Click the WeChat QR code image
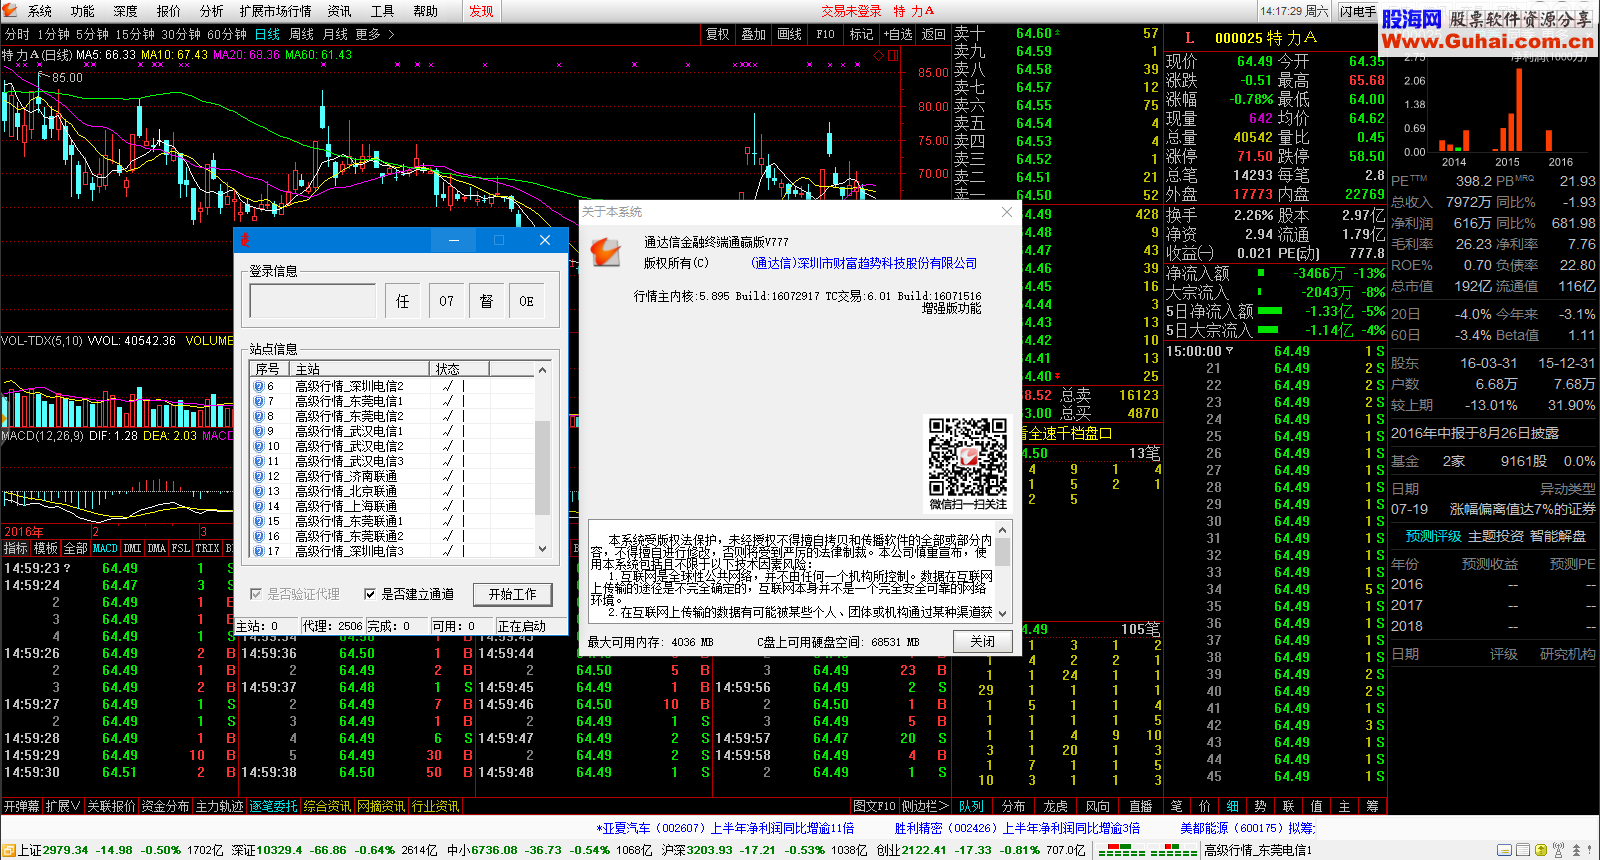 point(967,457)
